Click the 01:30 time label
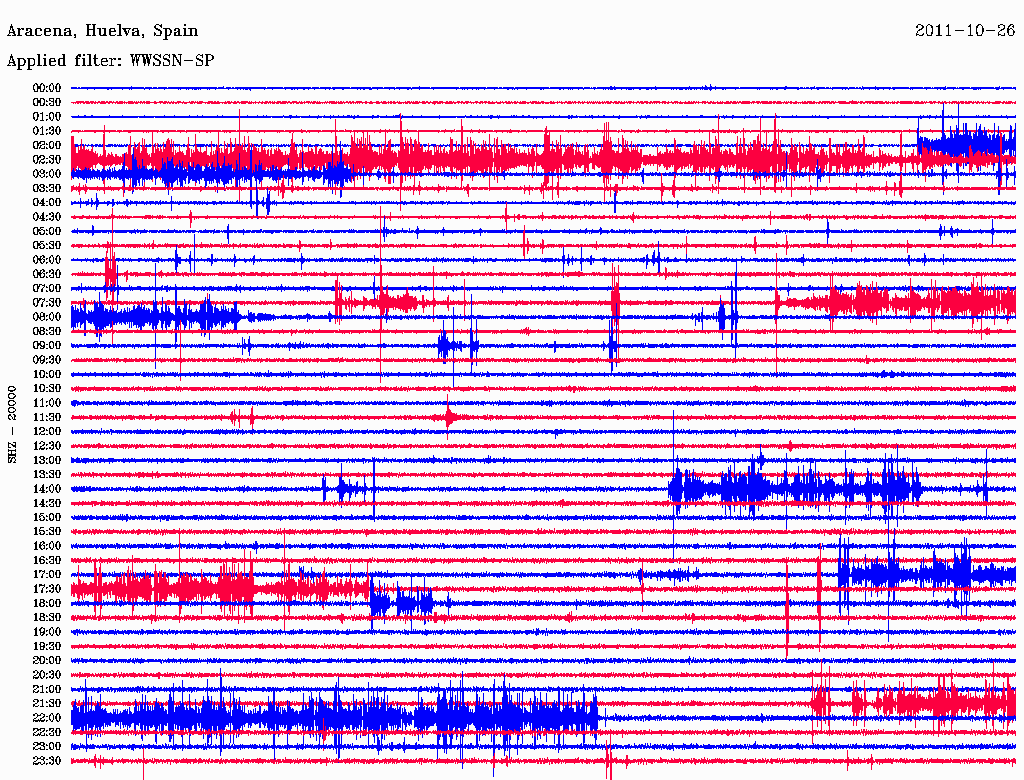This screenshot has width=1024, height=780. point(46,131)
